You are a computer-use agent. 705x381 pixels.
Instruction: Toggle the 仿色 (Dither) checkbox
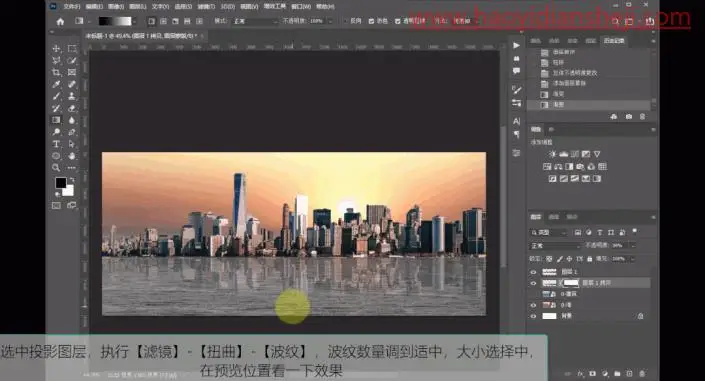point(371,21)
